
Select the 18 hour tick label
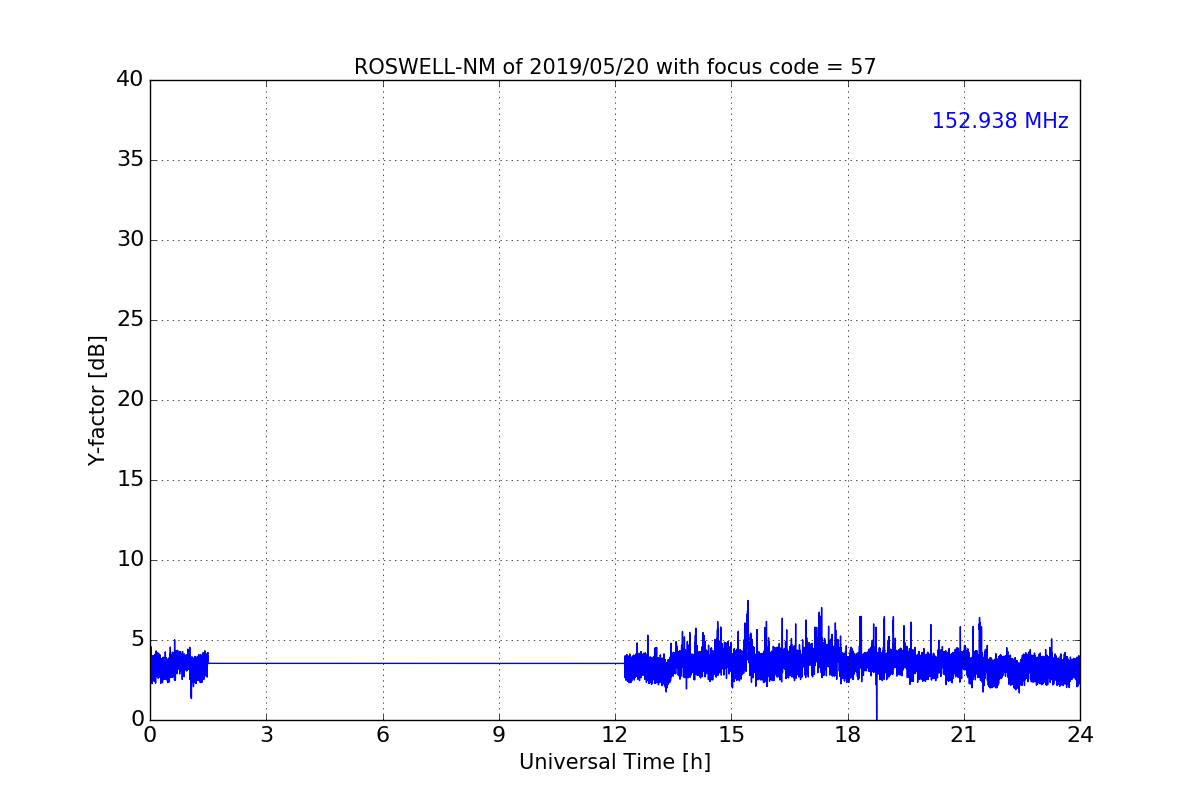847,736
